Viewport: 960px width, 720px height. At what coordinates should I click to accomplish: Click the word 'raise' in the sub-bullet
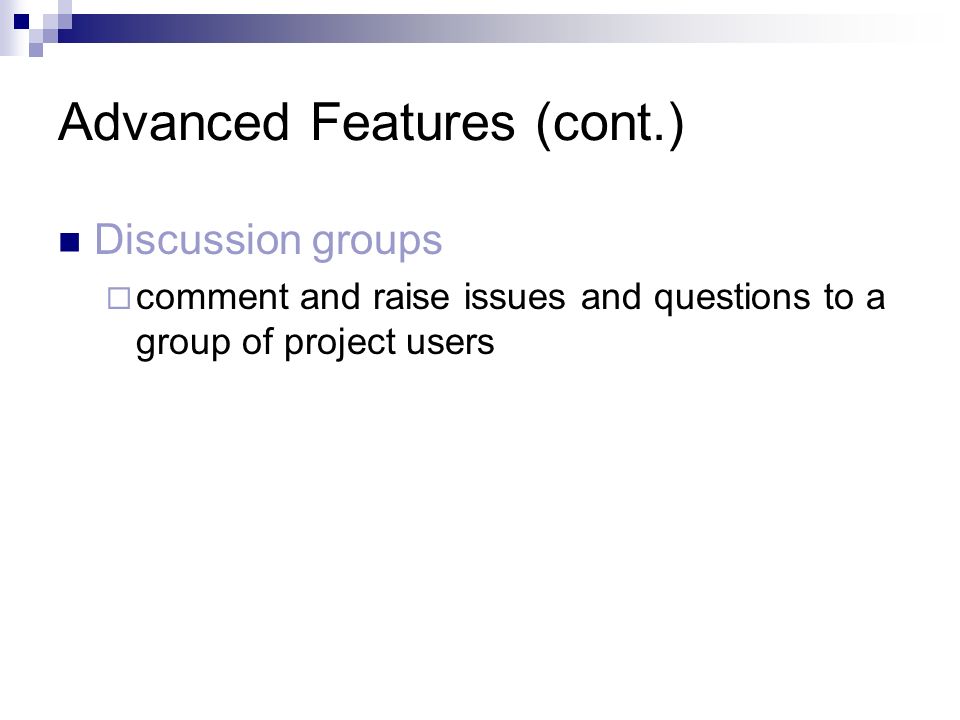411,297
